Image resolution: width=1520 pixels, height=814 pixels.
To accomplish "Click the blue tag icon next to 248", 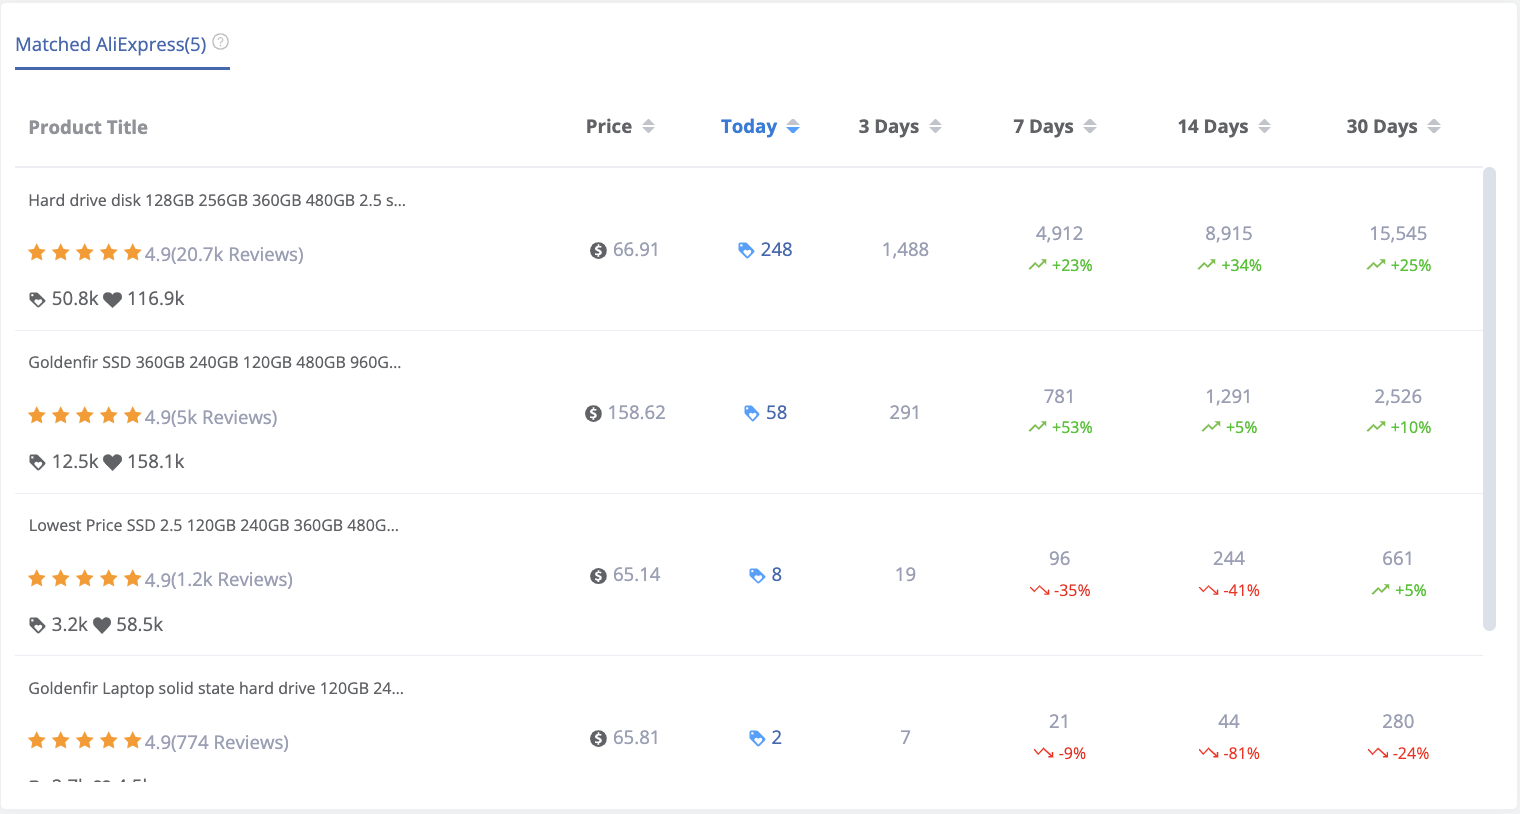I will 746,249.
